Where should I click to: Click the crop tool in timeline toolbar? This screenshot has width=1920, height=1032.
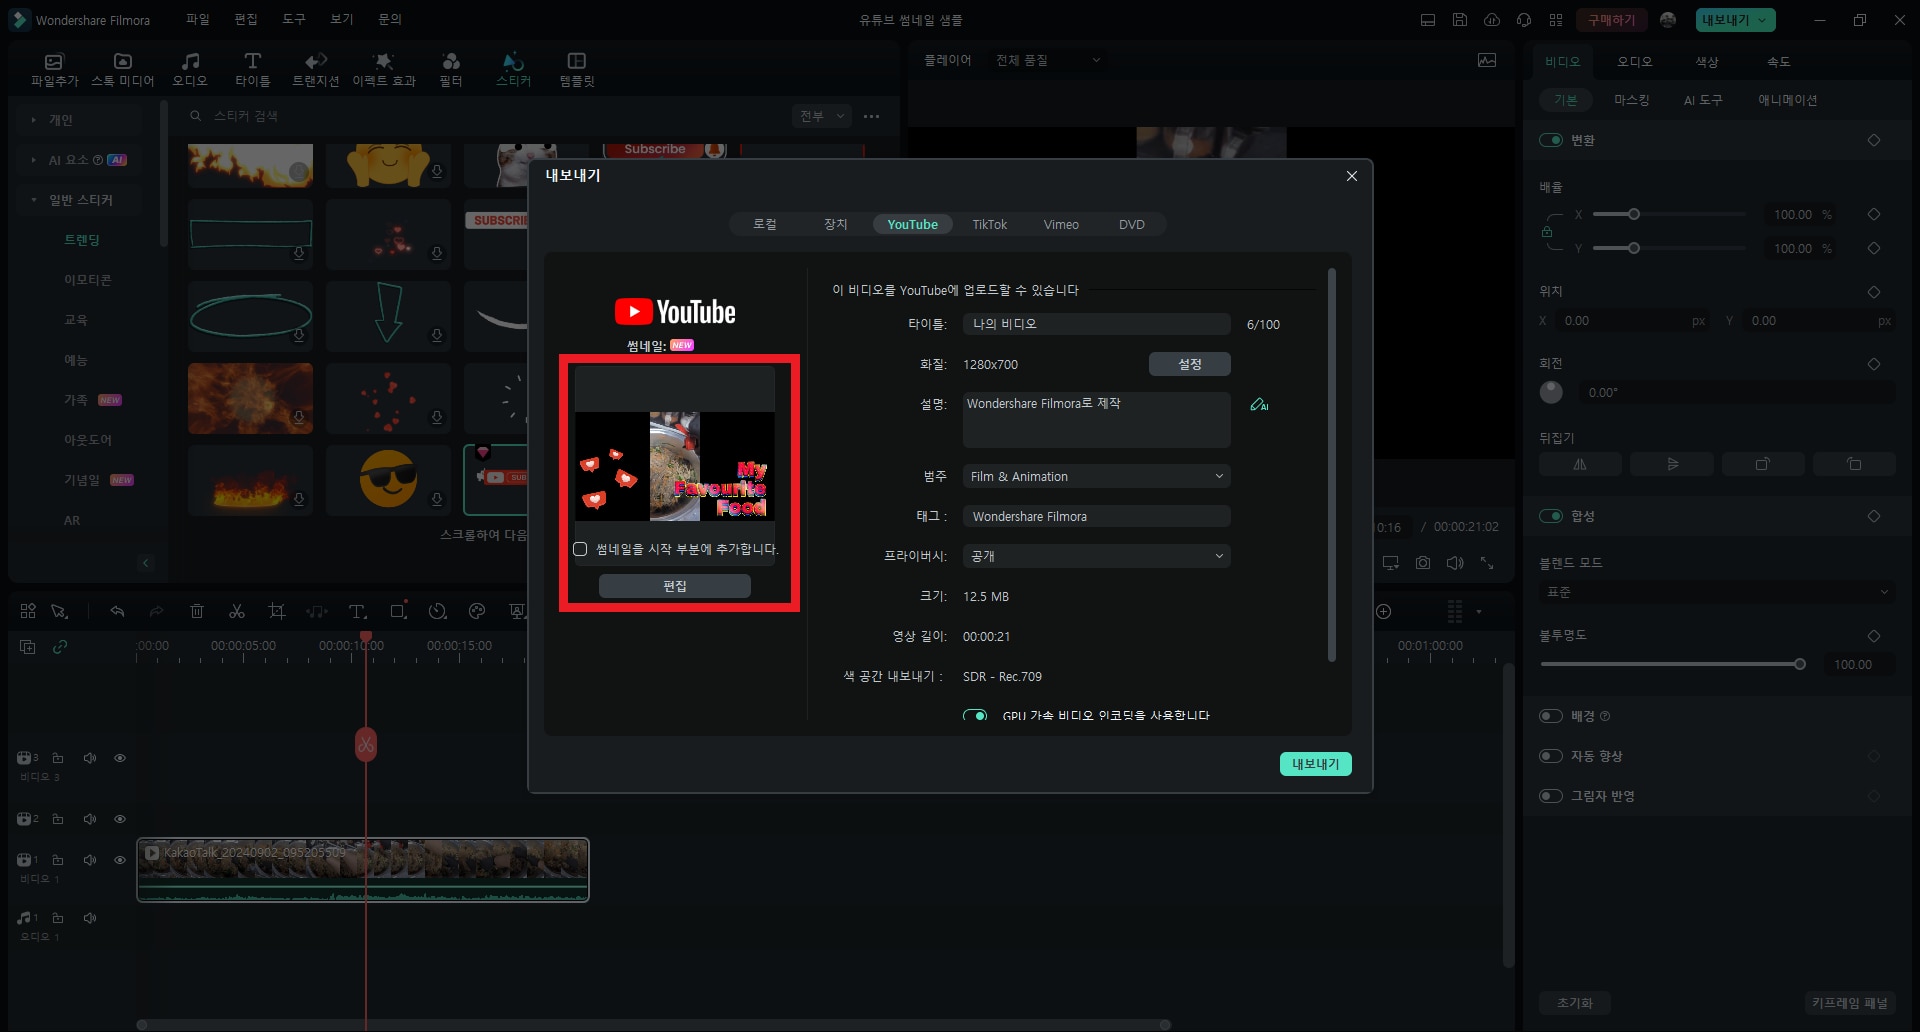point(277,611)
